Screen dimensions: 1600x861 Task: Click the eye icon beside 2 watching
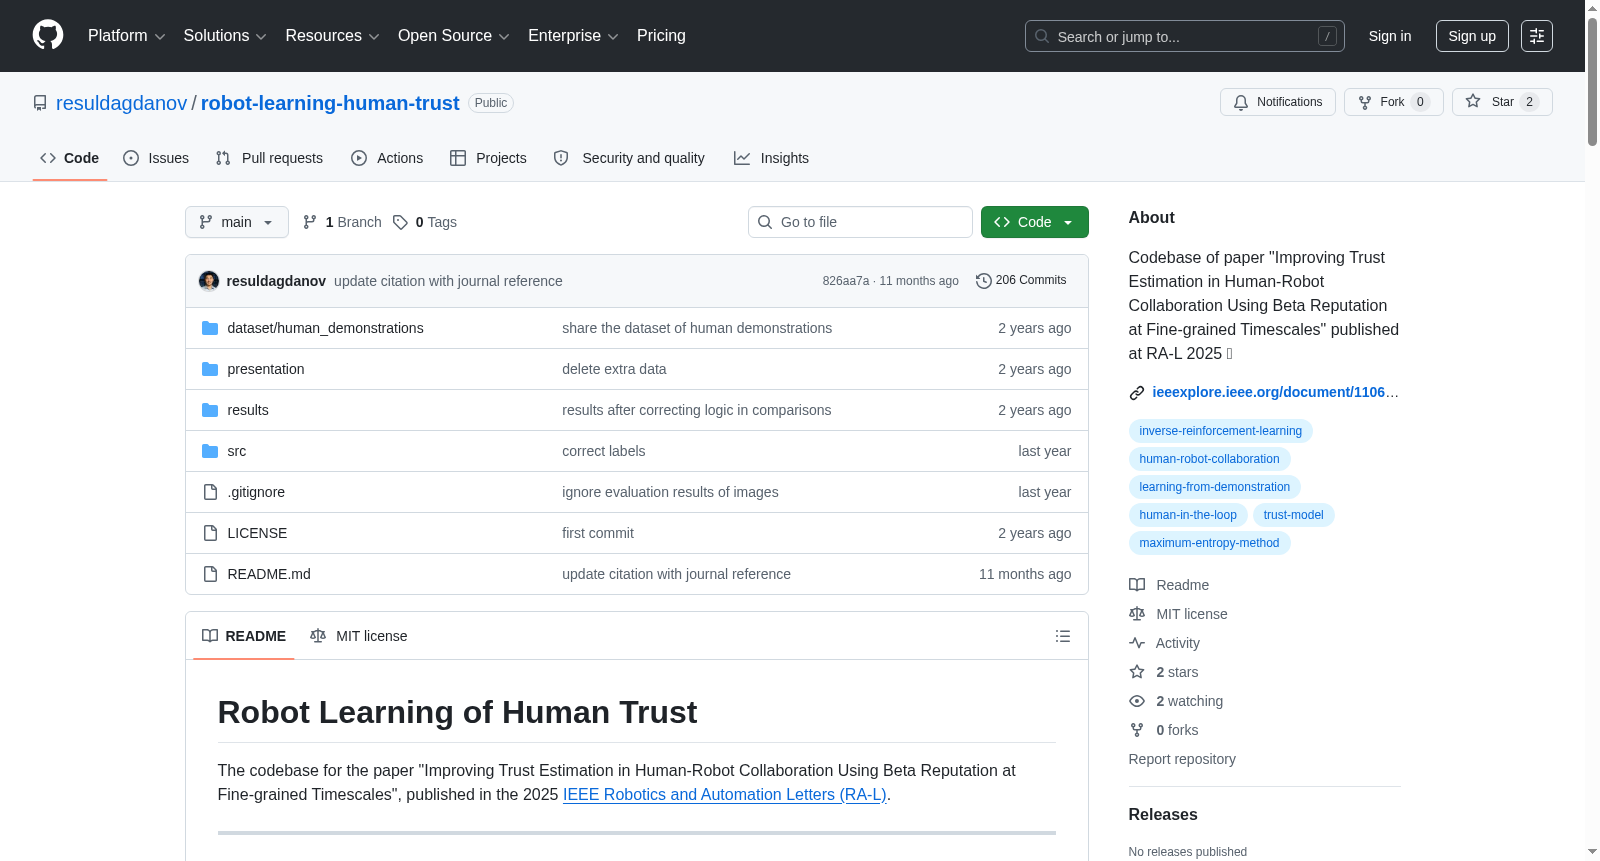click(x=1137, y=701)
